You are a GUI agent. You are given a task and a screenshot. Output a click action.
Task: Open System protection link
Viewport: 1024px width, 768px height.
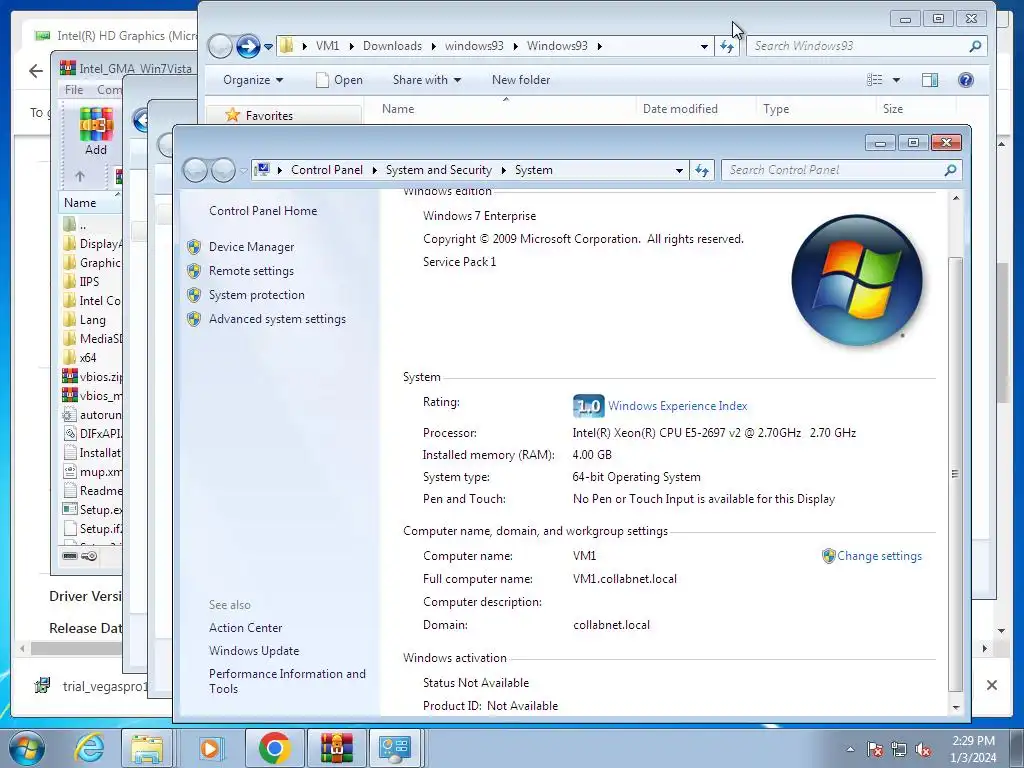[257, 295]
